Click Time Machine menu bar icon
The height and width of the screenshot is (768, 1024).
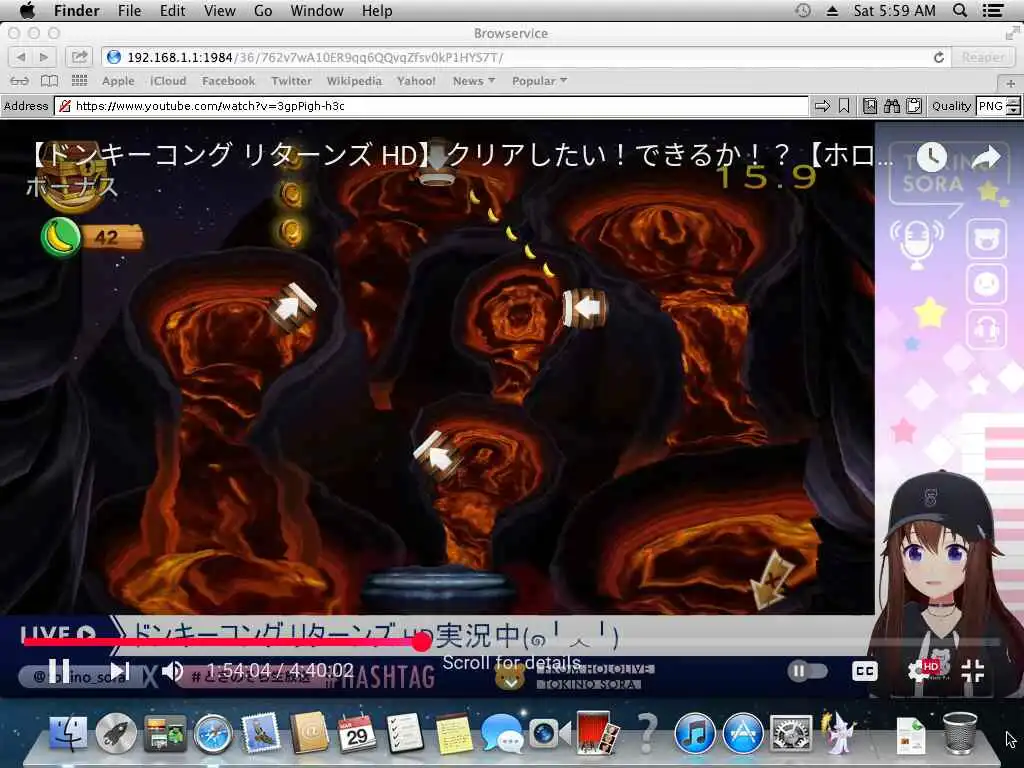point(803,10)
